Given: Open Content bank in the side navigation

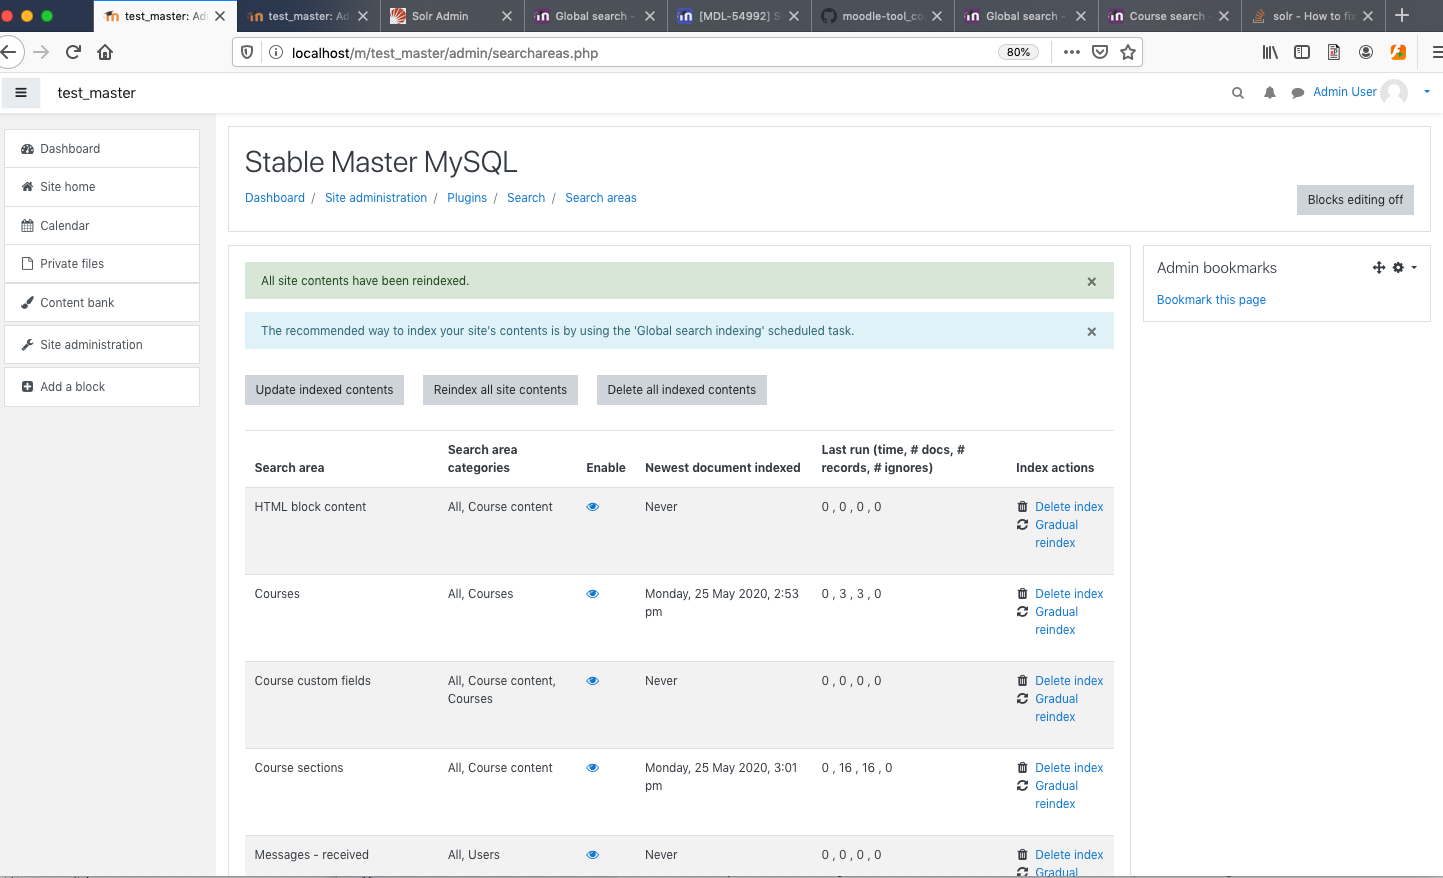Looking at the screenshot, I should click(102, 303).
